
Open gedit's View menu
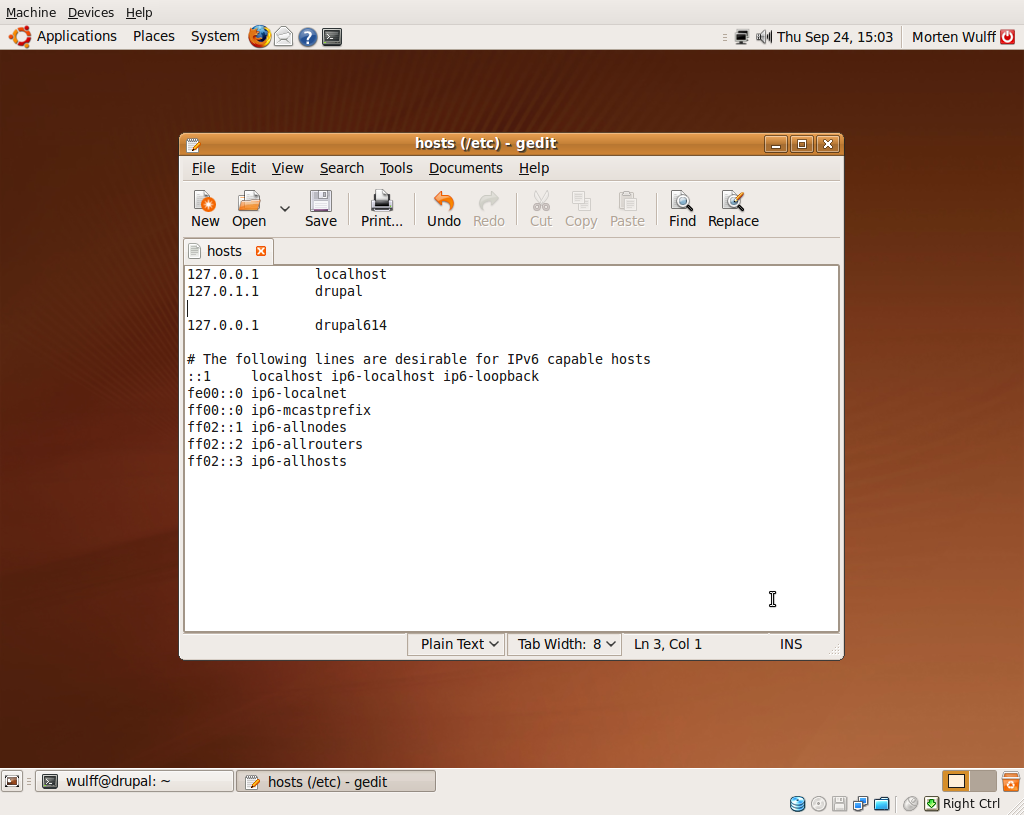[287, 168]
